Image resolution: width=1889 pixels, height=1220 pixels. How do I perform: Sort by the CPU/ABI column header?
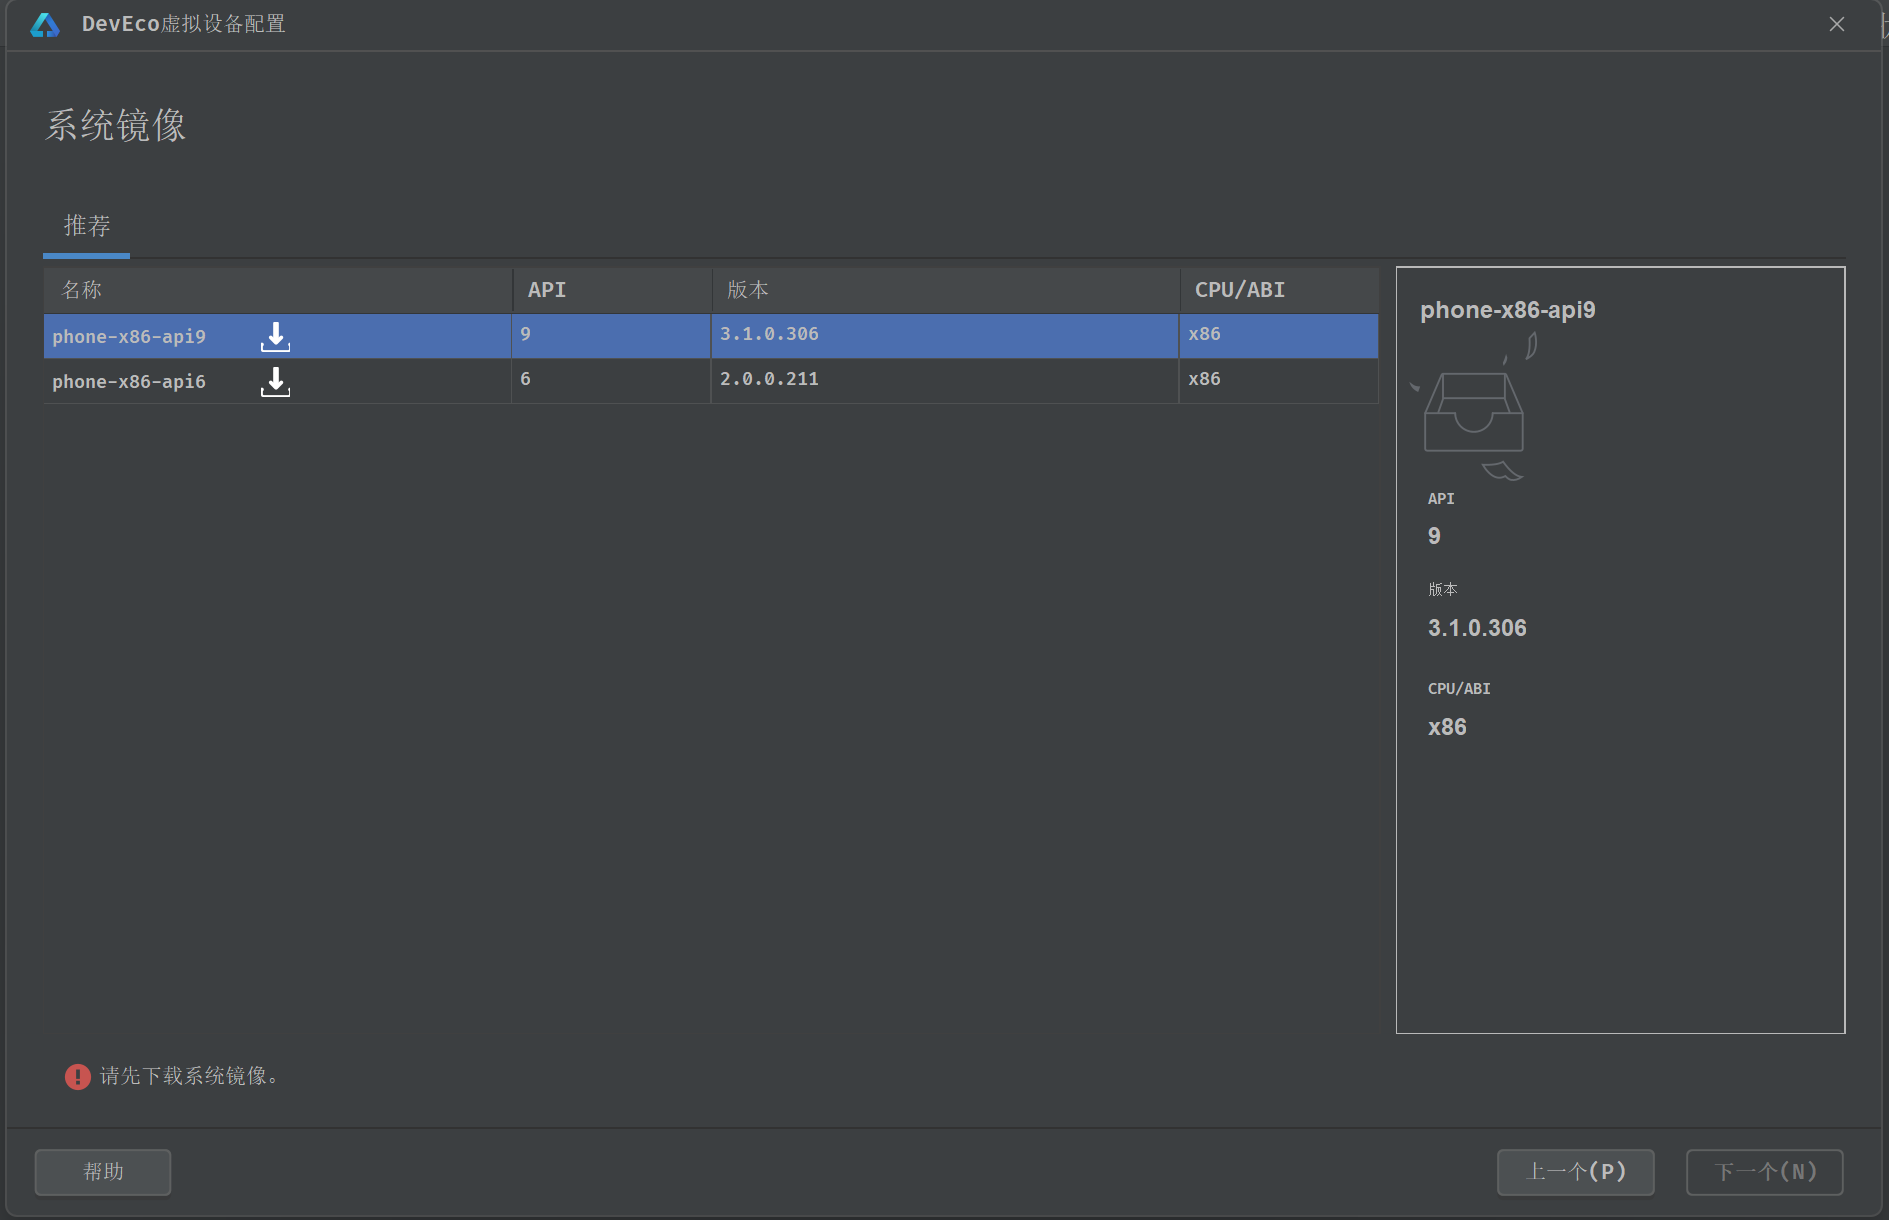(1279, 290)
